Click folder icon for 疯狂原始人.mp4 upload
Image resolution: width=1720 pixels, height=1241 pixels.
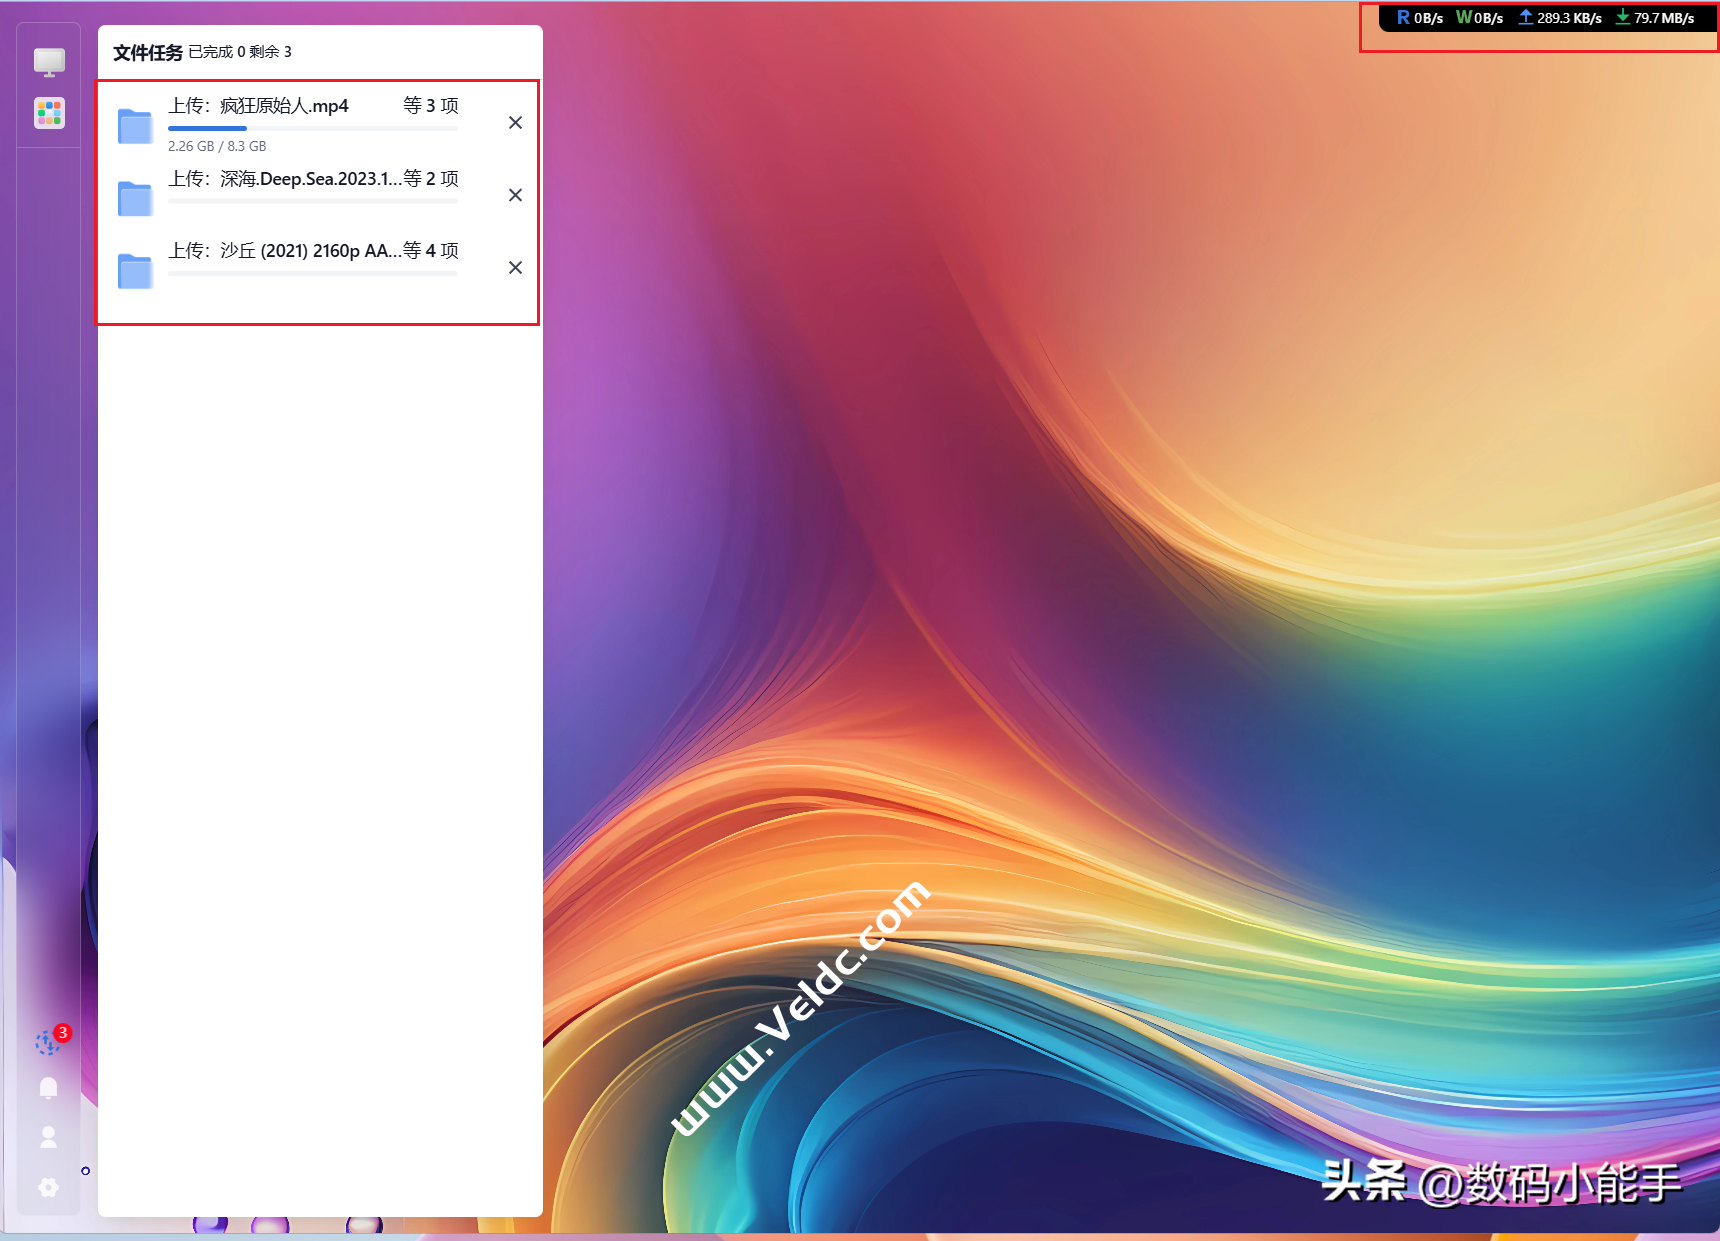[x=135, y=126]
